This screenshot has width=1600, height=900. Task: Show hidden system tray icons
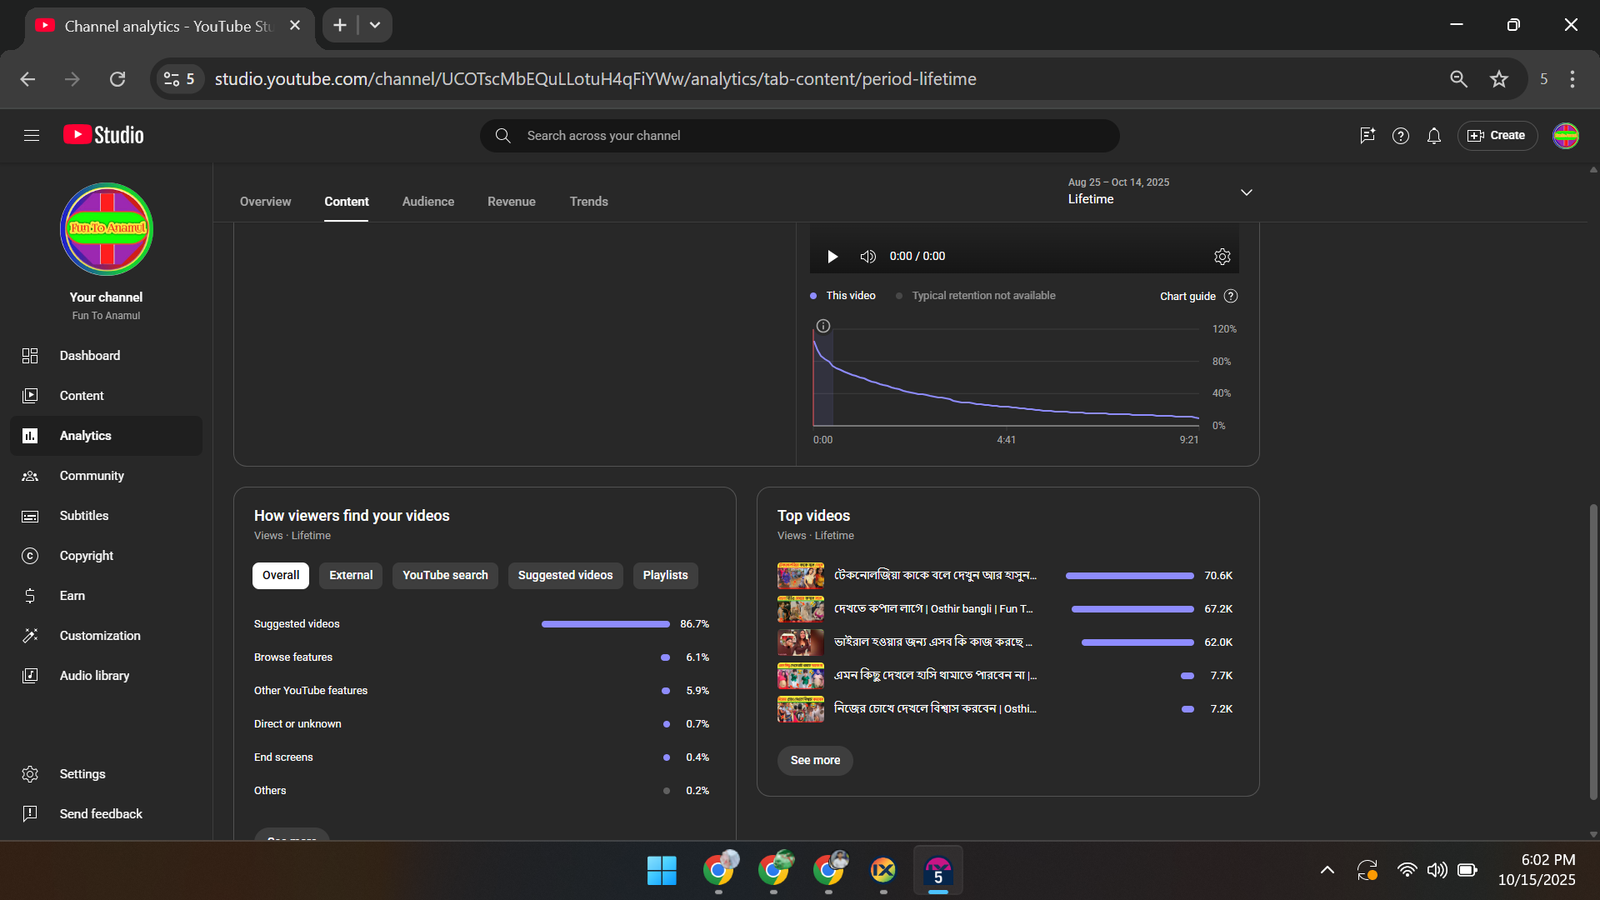(1327, 870)
